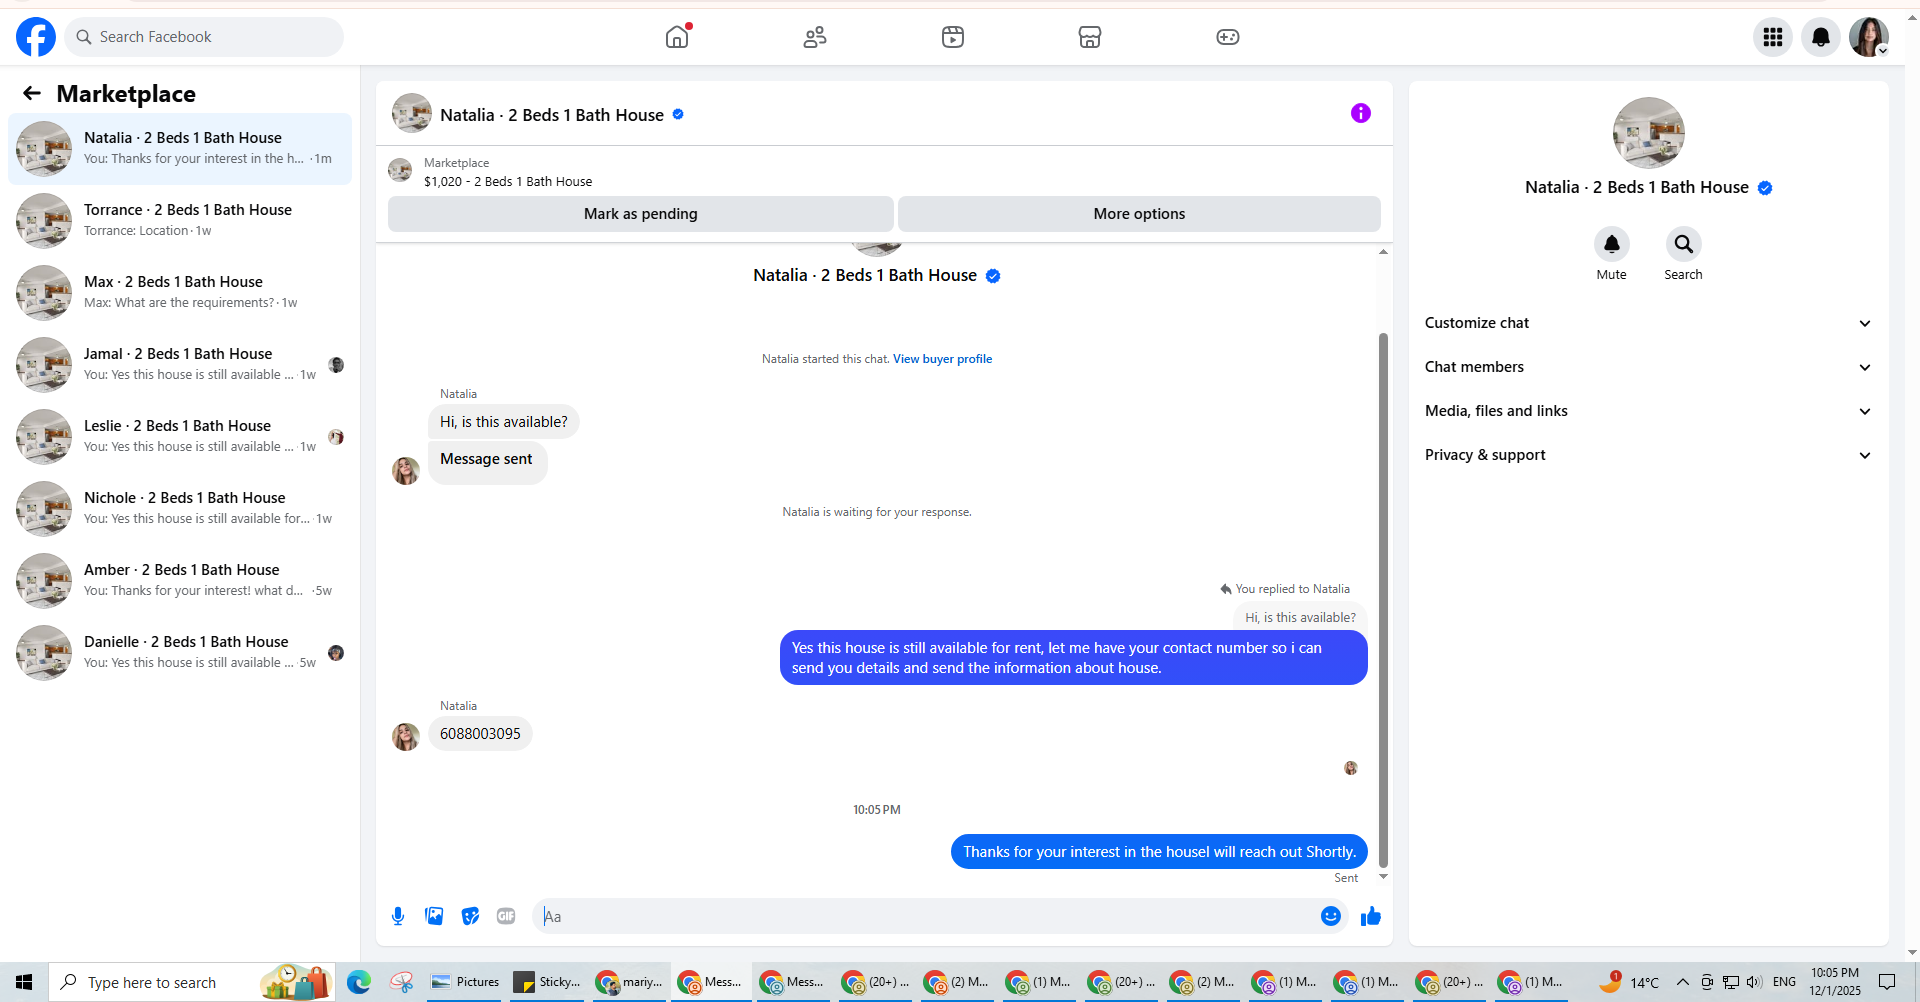Screen dimensions: 1920x1002
Task: Attach a photo or file
Action: (434, 916)
